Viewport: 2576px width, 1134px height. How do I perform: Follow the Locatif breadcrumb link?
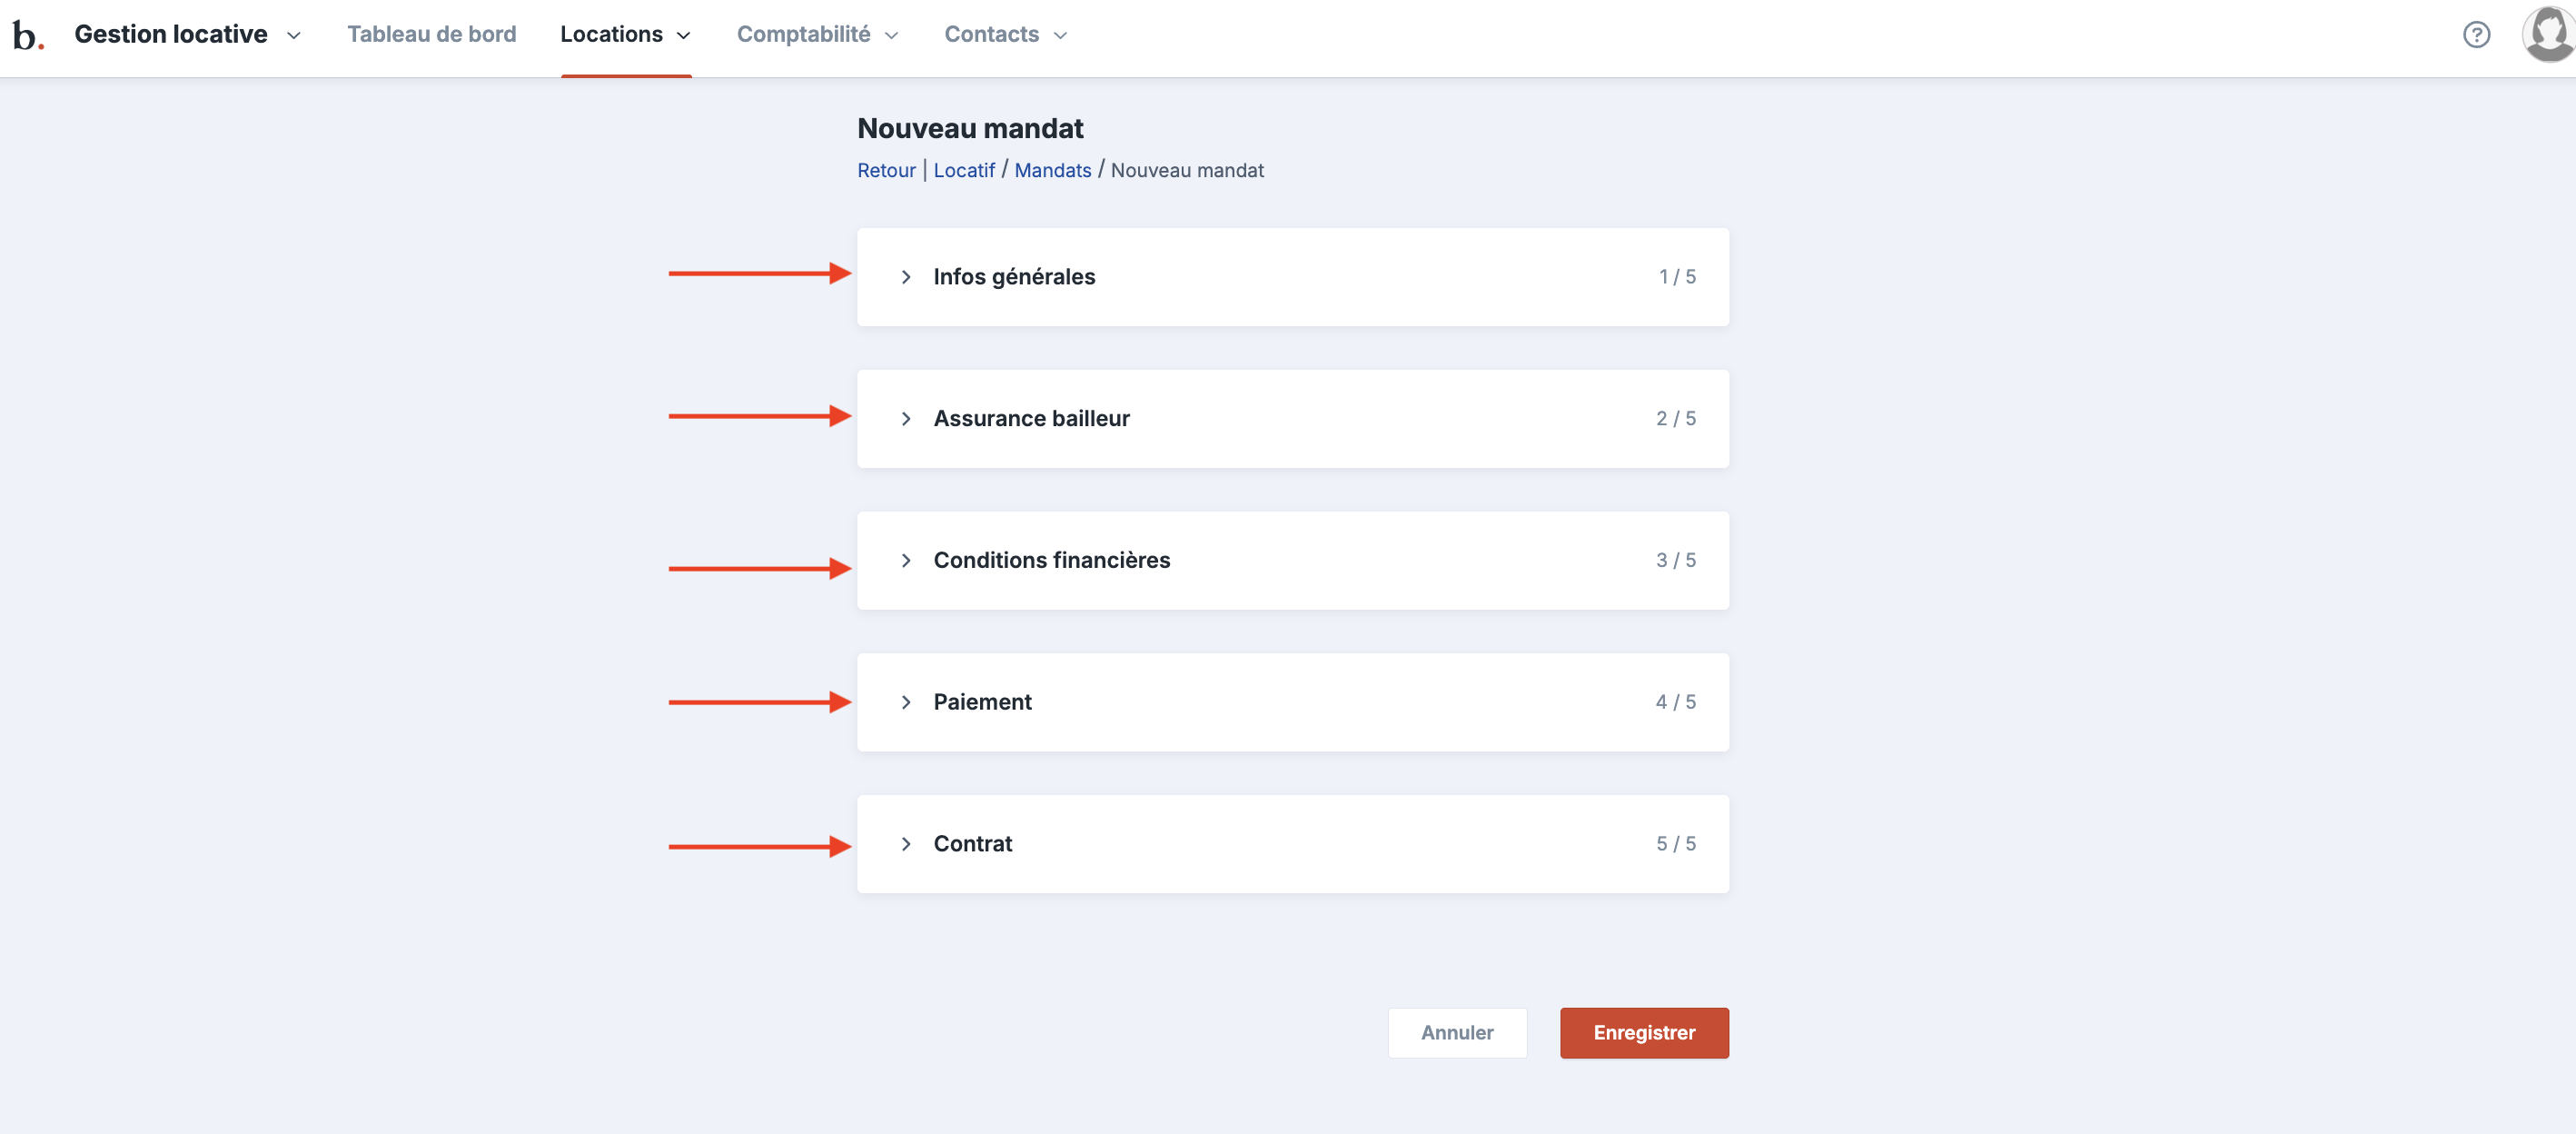pyautogui.click(x=963, y=171)
